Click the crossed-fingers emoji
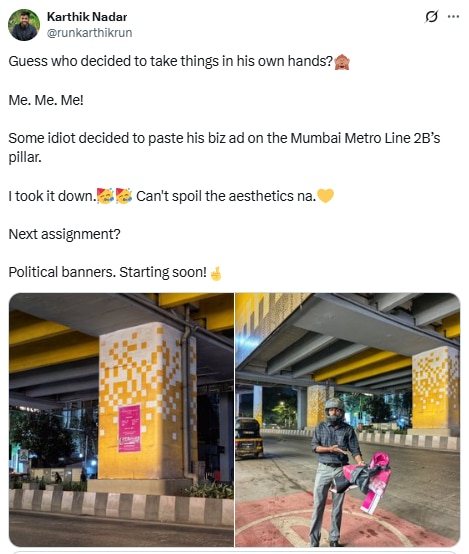This screenshot has height=554, width=469. click(x=216, y=273)
